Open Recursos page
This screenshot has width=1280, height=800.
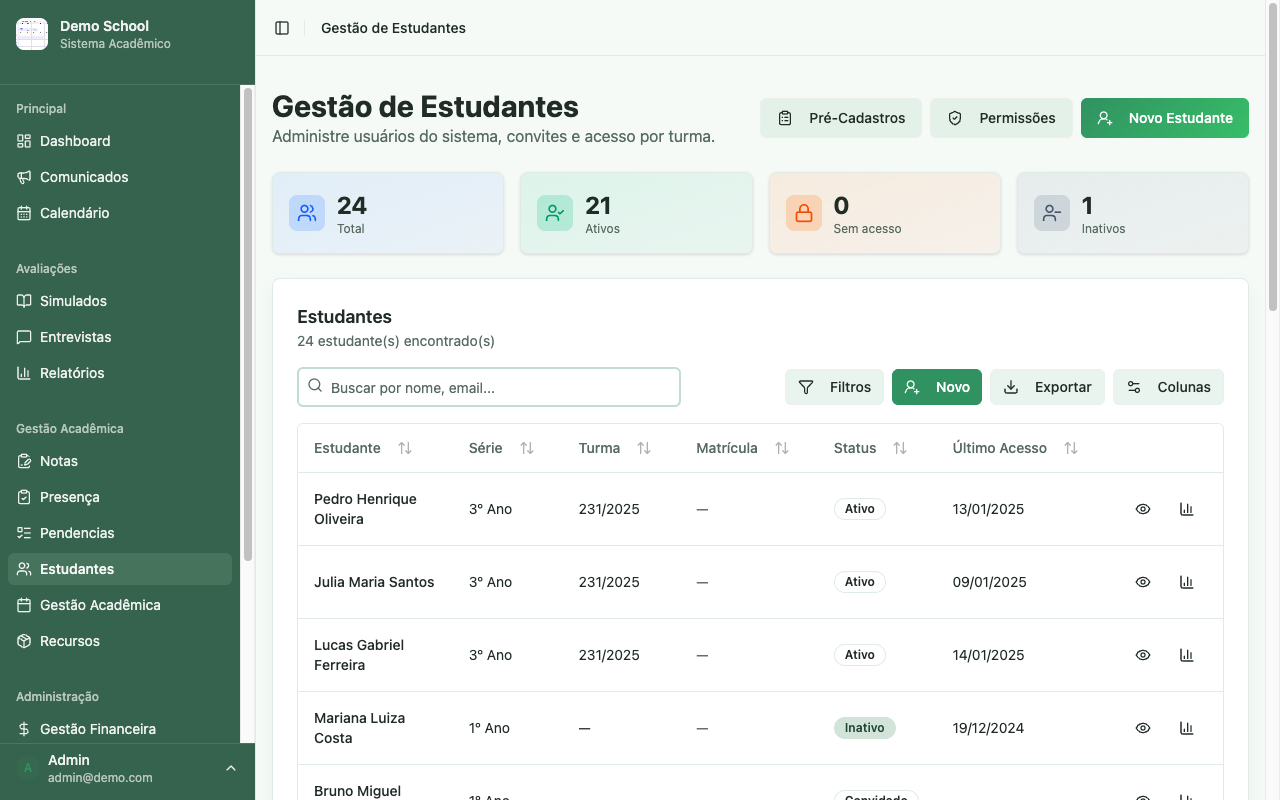pyautogui.click(x=120, y=641)
